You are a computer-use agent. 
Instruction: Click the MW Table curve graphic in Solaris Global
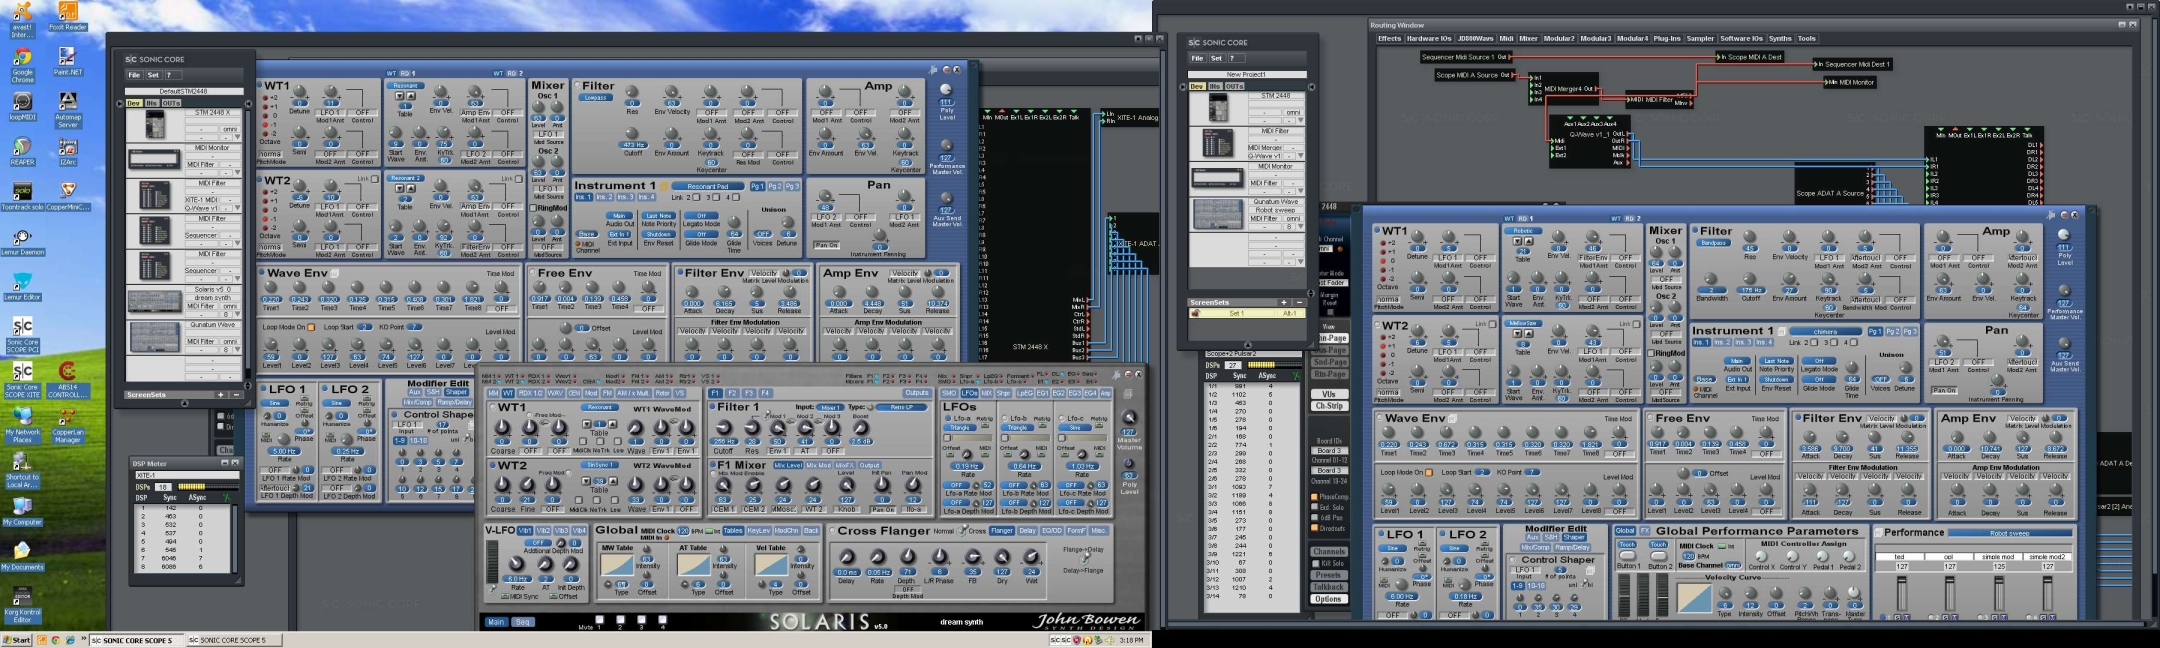point(616,565)
